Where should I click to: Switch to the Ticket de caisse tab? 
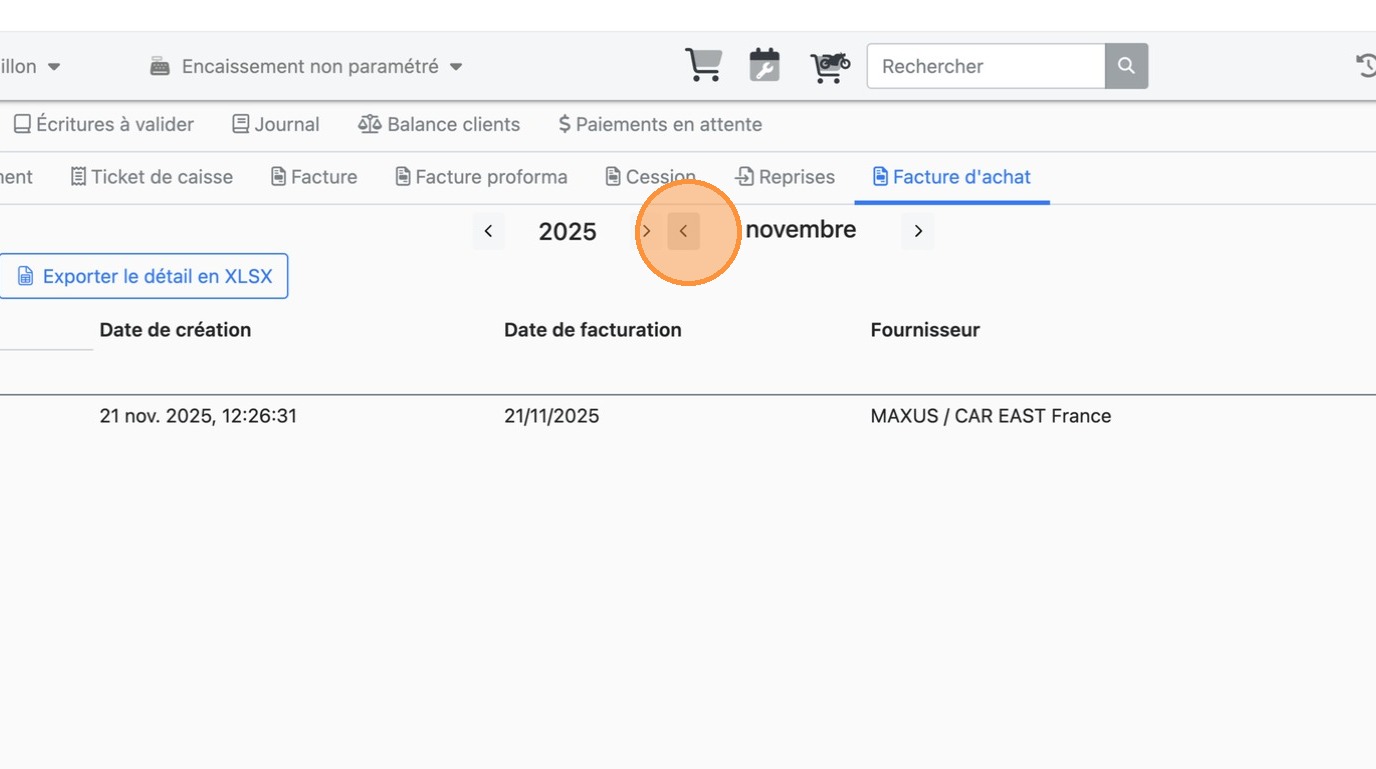coord(152,177)
